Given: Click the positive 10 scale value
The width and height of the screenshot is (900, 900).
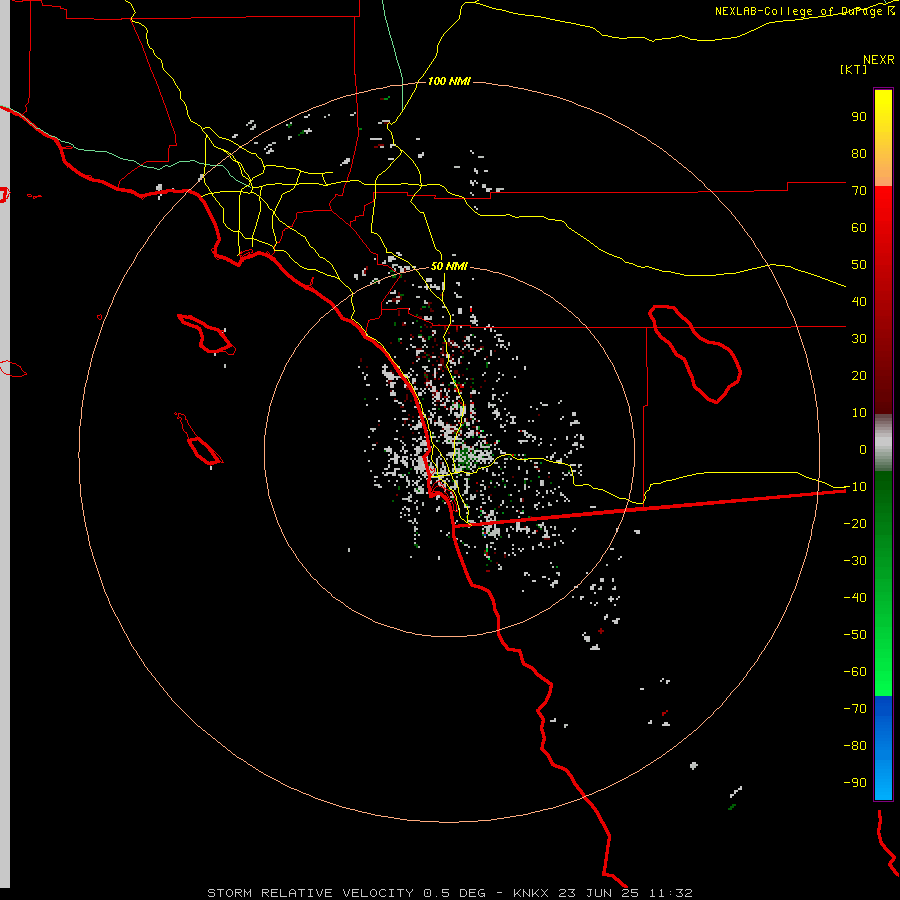Looking at the screenshot, I should click(x=859, y=413).
